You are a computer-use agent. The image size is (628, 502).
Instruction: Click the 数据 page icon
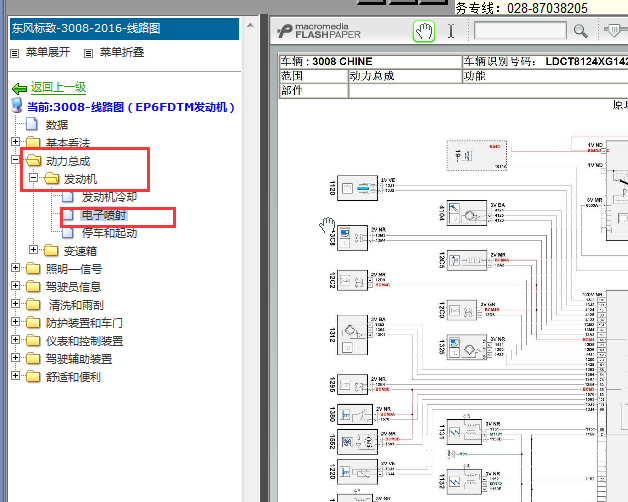click(x=32, y=124)
